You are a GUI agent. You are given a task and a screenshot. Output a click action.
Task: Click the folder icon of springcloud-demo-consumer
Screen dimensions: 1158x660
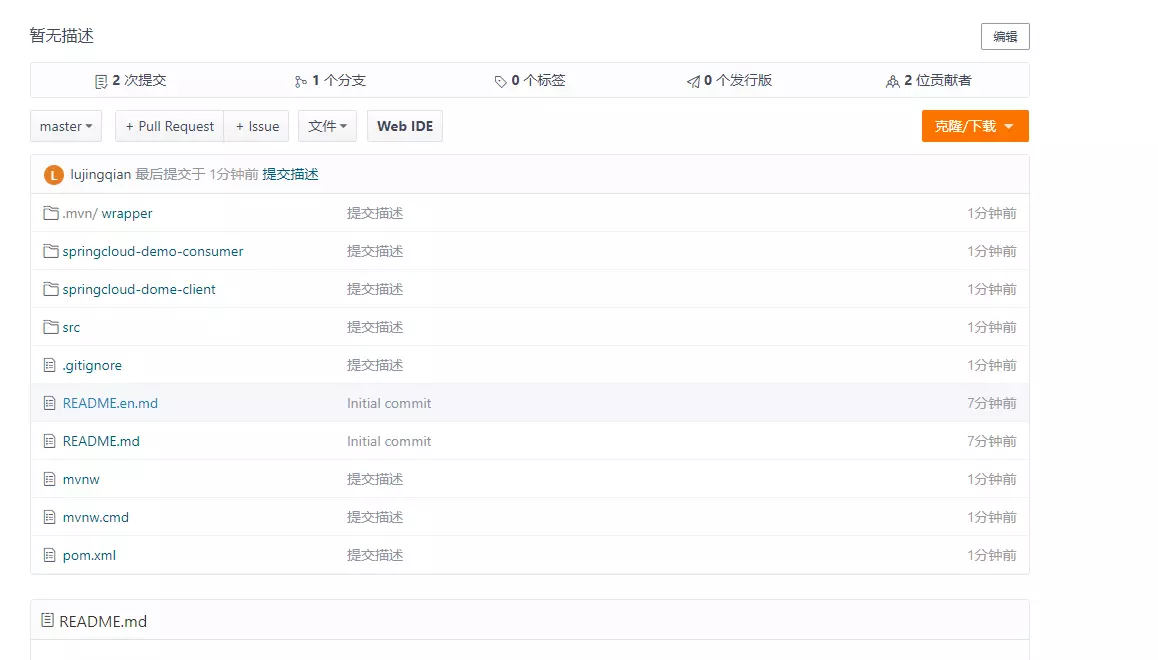pyautogui.click(x=50, y=251)
